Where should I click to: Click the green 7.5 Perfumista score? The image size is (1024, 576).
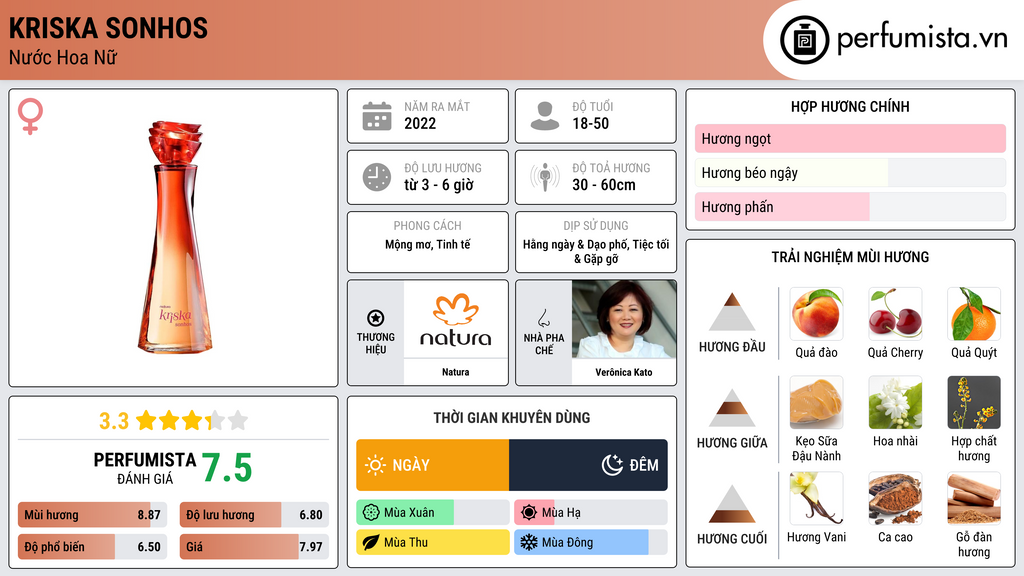tap(226, 468)
